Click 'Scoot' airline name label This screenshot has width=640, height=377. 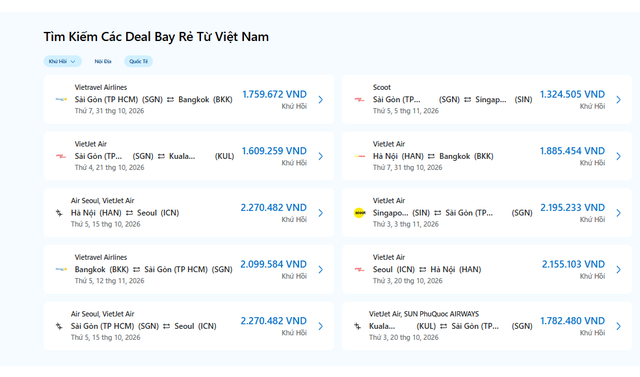point(382,87)
